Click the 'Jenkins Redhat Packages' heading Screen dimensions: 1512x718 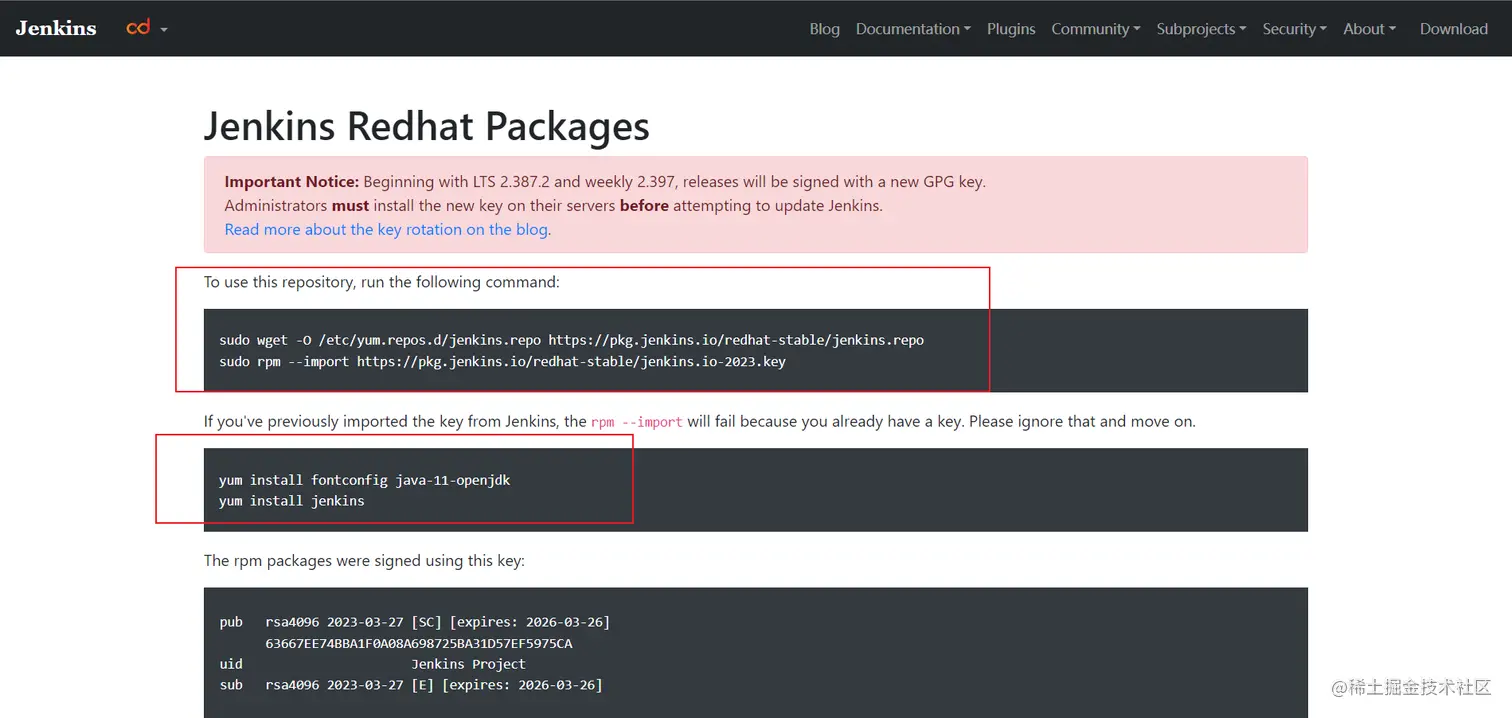click(x=427, y=126)
